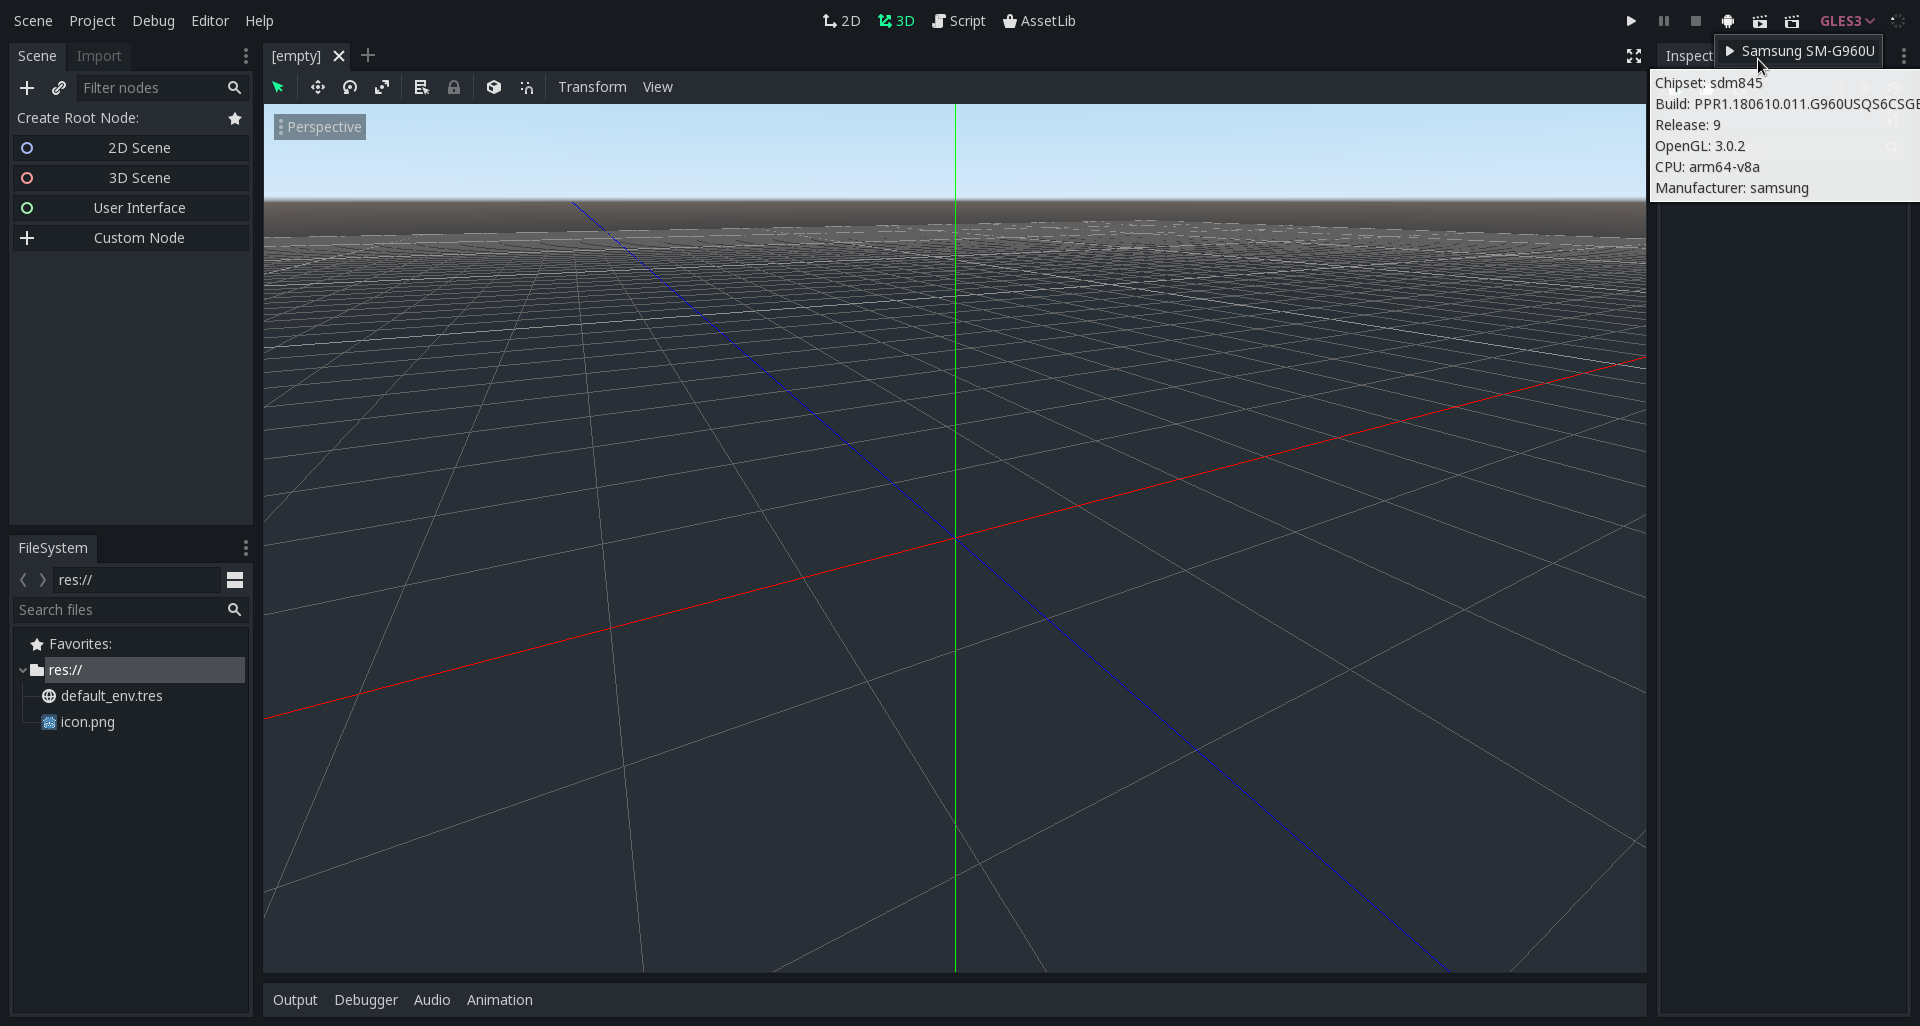
Task: Open the Debug menu
Action: click(153, 21)
